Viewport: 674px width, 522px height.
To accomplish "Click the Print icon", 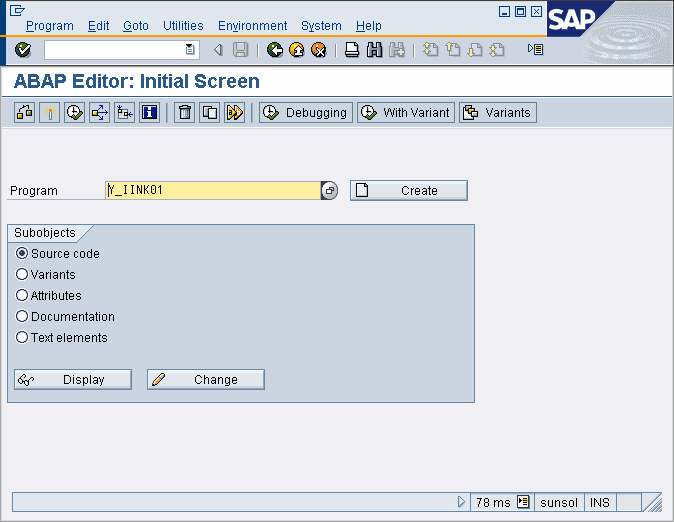I will [x=352, y=50].
